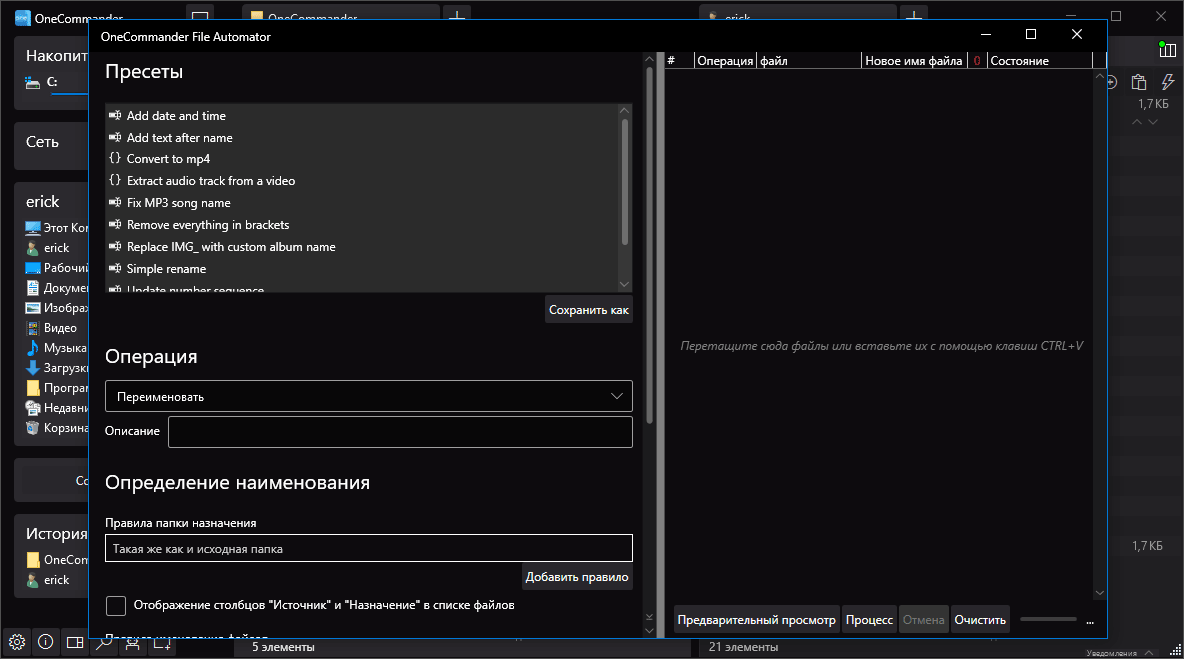Click the 'Предварительный просмотр' button
Viewport: 1184px width, 659px height.
(757, 620)
